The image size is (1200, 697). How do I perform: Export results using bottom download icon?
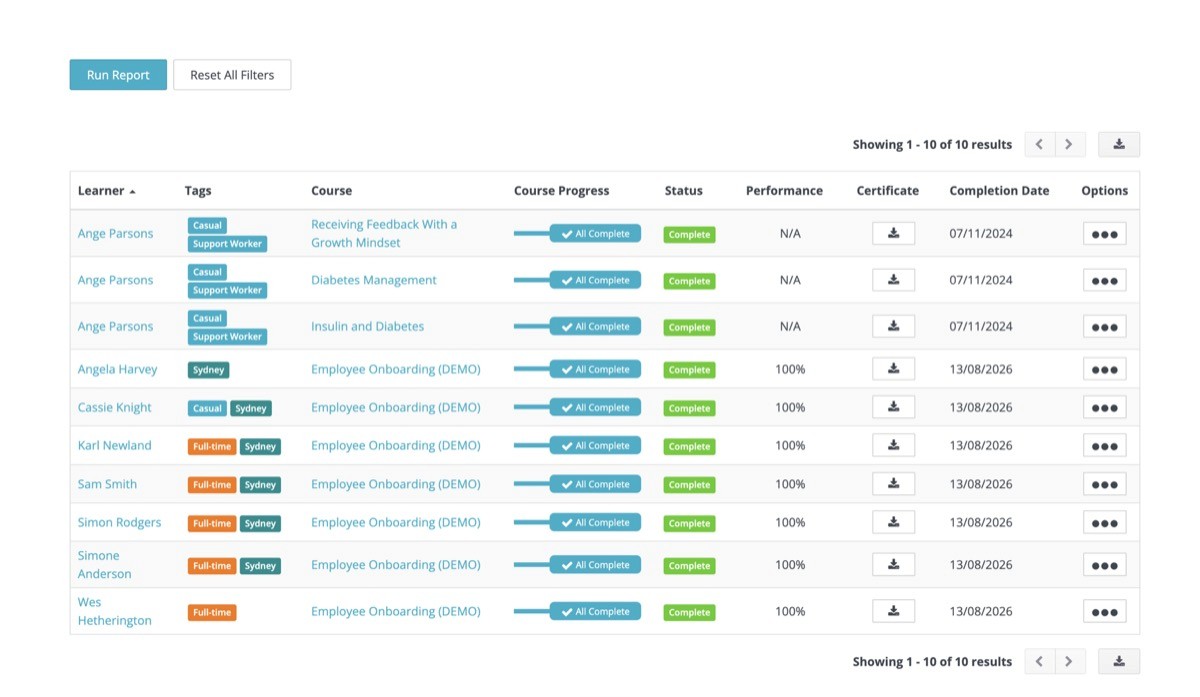[1119, 661]
